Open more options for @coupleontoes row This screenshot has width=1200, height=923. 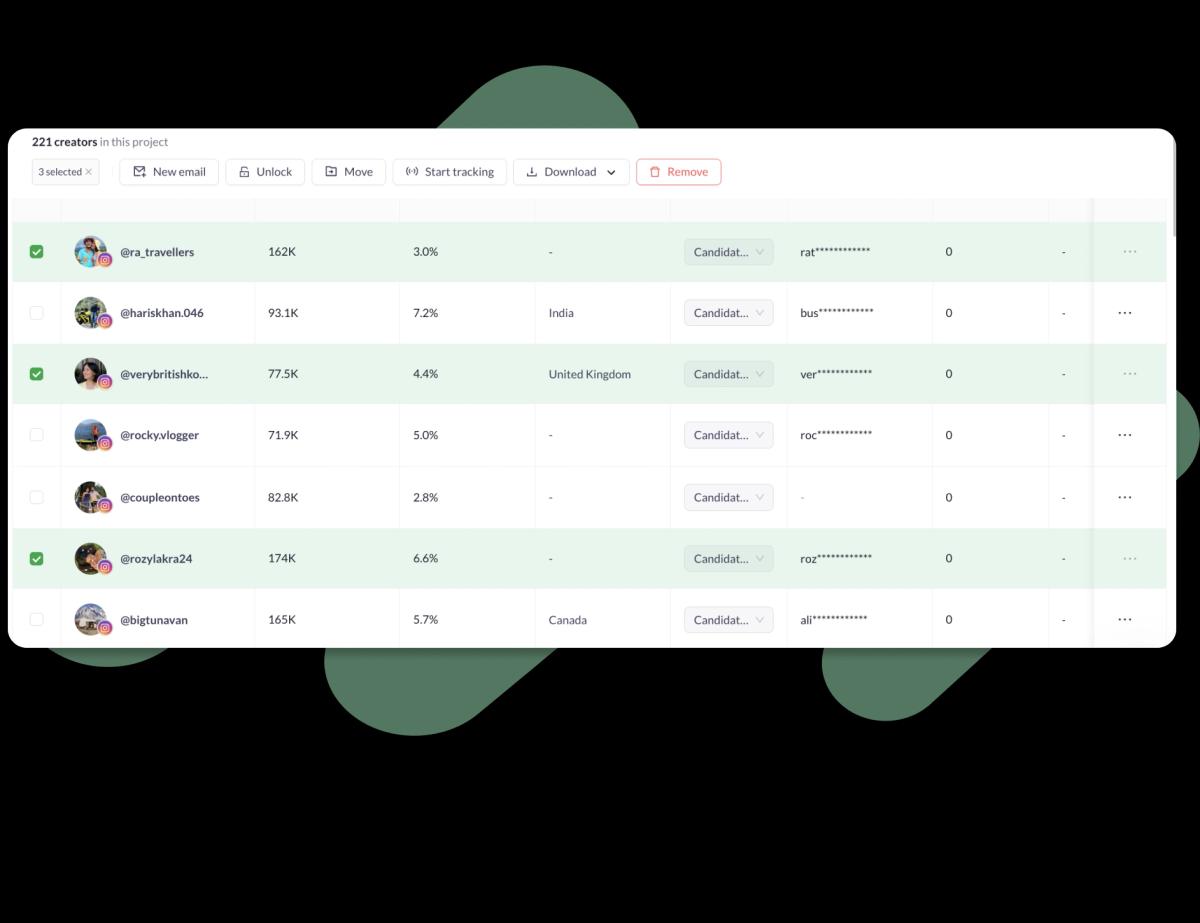click(x=1125, y=497)
